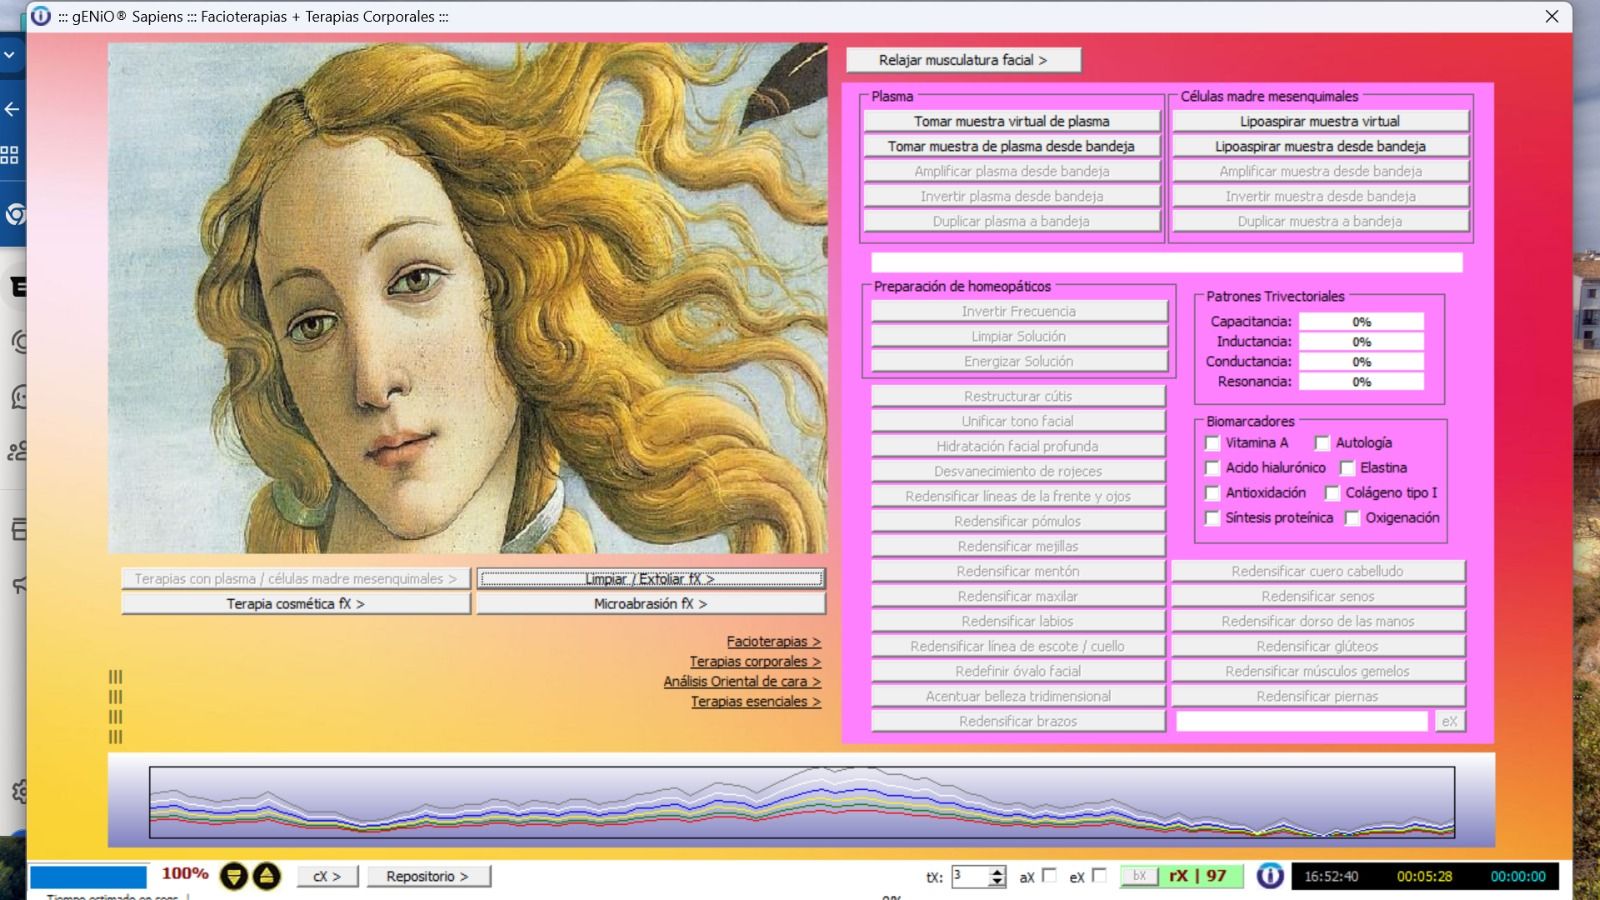Click the long white text field below Plasma

pyautogui.click(x=1167, y=263)
